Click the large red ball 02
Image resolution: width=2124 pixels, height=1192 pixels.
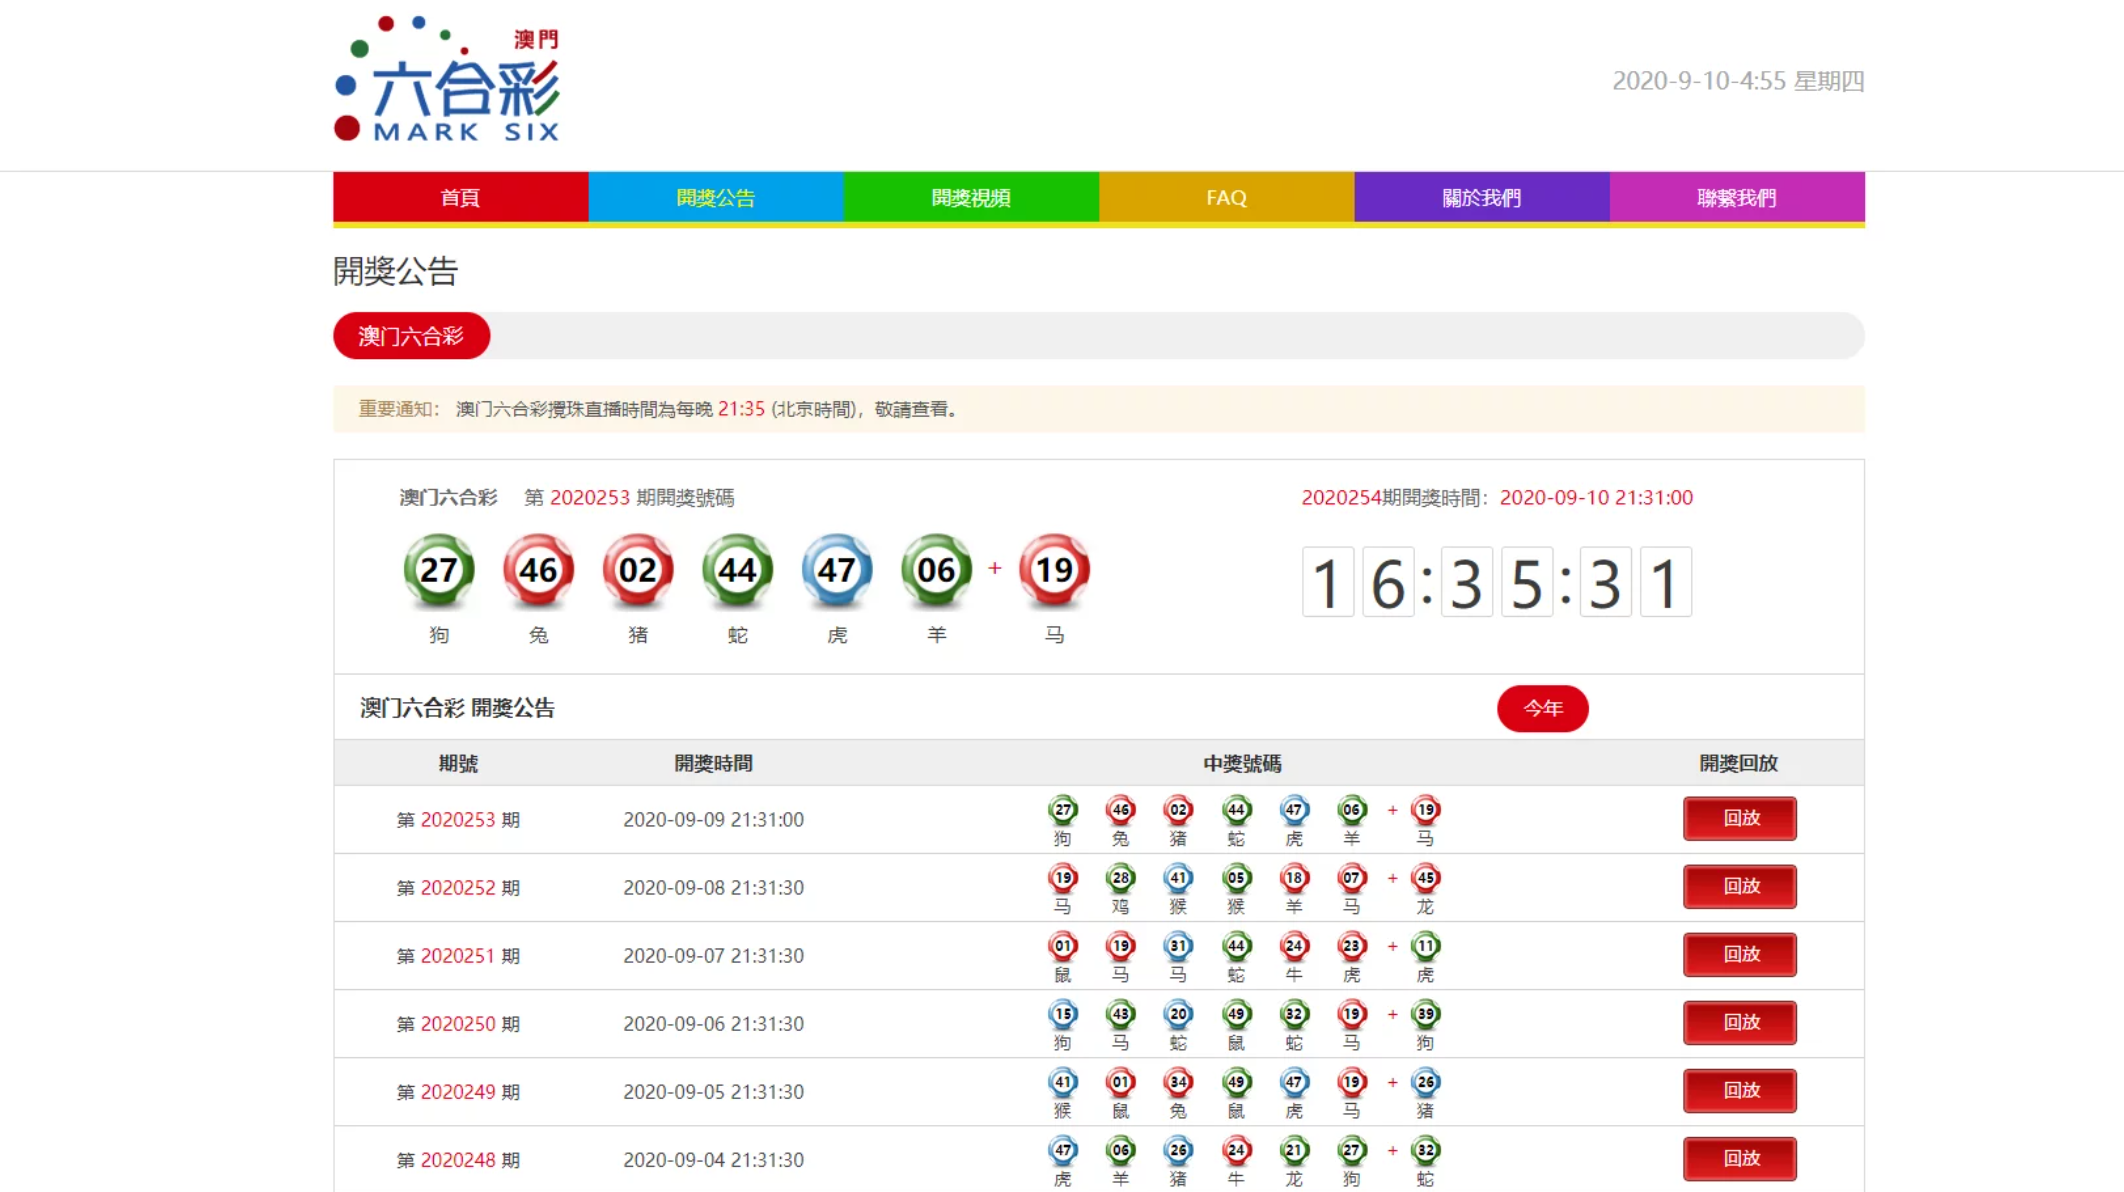tap(638, 570)
